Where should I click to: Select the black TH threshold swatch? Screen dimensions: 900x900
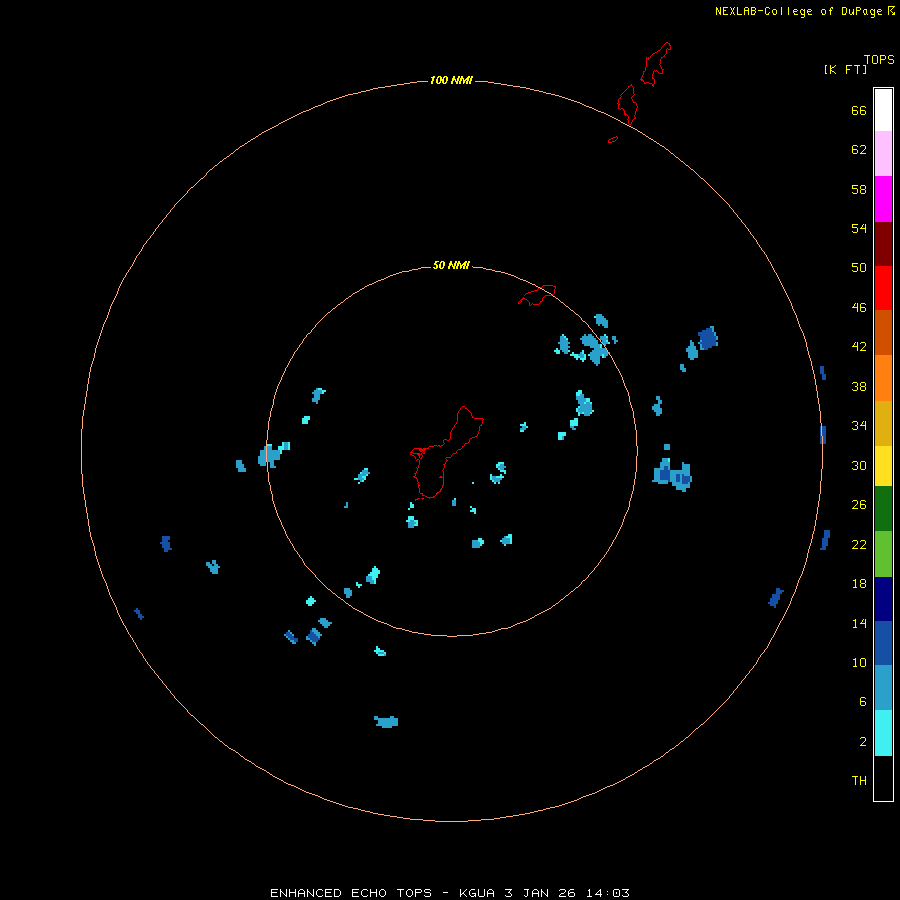883,778
